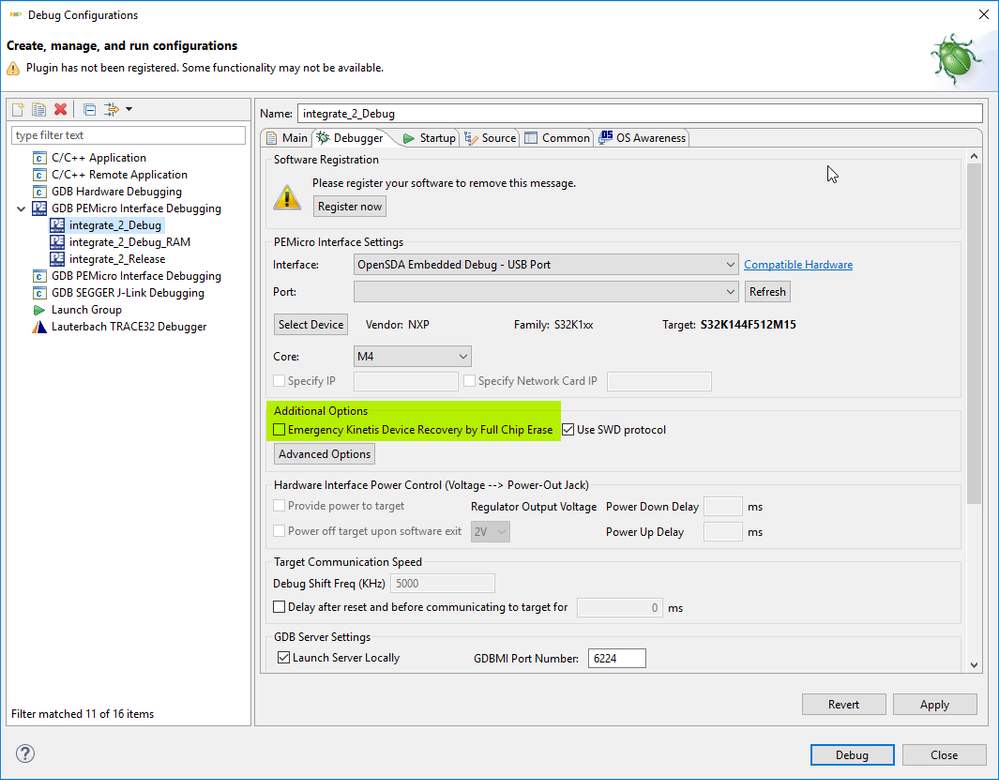Click the Lauterbach TRACE32 Debugger icon
The image size is (999, 780).
[40, 327]
